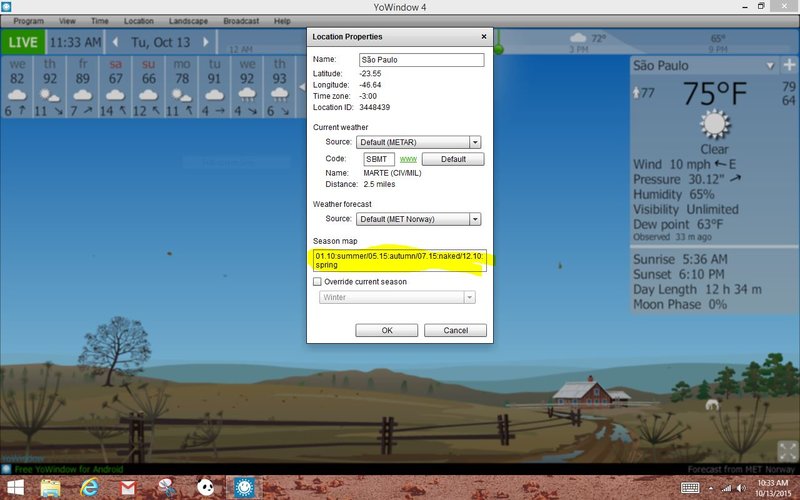Click the 3 PM cloud forecast on timeline
The width and height of the screenshot is (800, 500).
click(x=578, y=38)
